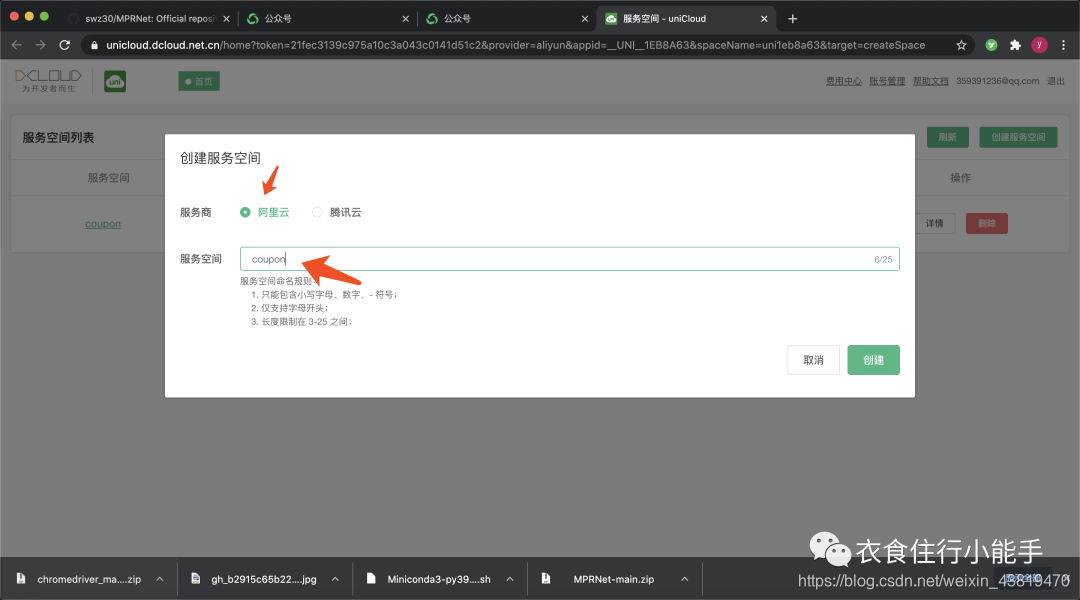
Task: Reload the current page
Action: point(65,45)
